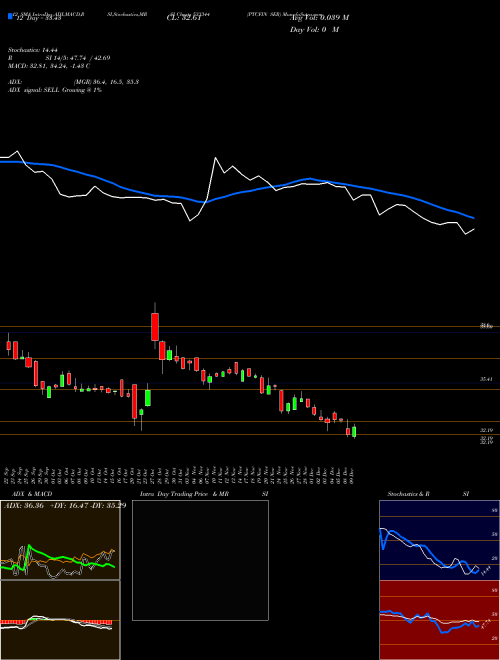Open the MACD histogram mini chart
Image resolution: width=500 pixels, height=660 pixels.
click(60, 620)
